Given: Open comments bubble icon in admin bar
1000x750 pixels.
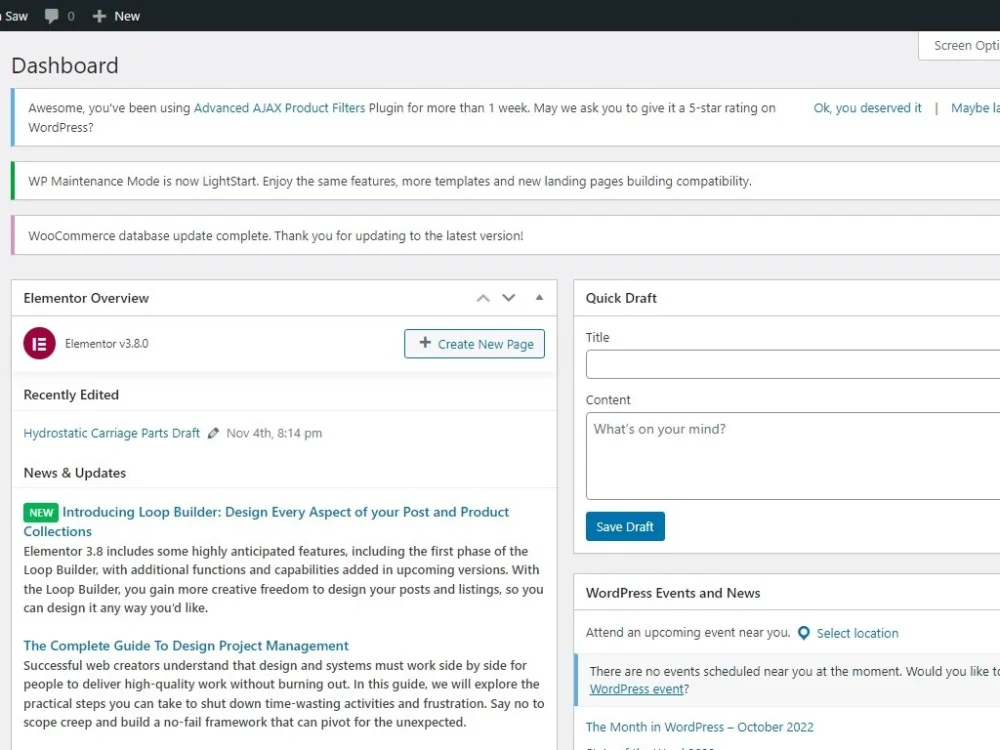Looking at the screenshot, I should point(52,16).
